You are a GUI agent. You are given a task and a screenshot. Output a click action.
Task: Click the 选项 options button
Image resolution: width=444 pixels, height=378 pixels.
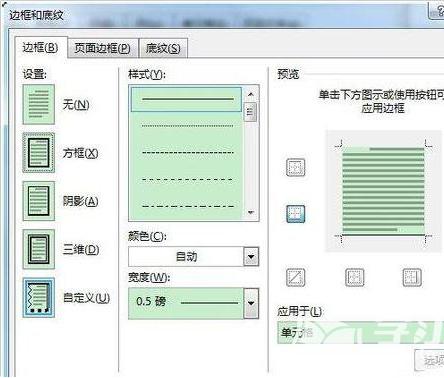tap(430, 360)
